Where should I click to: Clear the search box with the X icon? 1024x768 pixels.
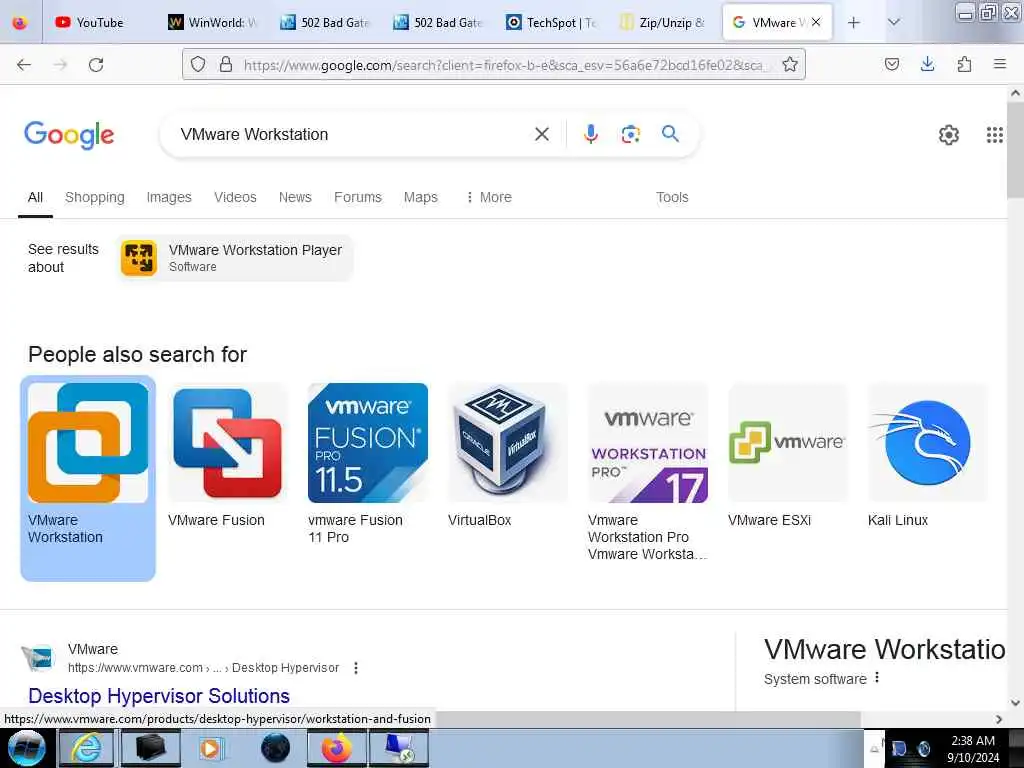[x=541, y=135]
